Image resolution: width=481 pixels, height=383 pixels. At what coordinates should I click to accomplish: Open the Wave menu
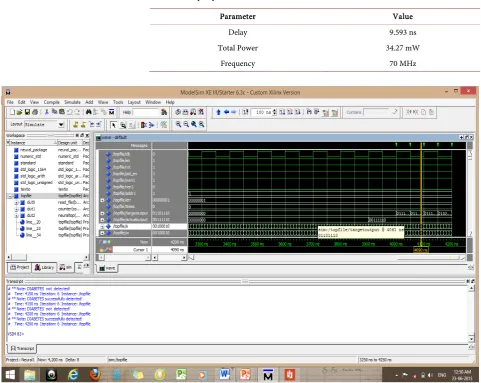tap(103, 102)
